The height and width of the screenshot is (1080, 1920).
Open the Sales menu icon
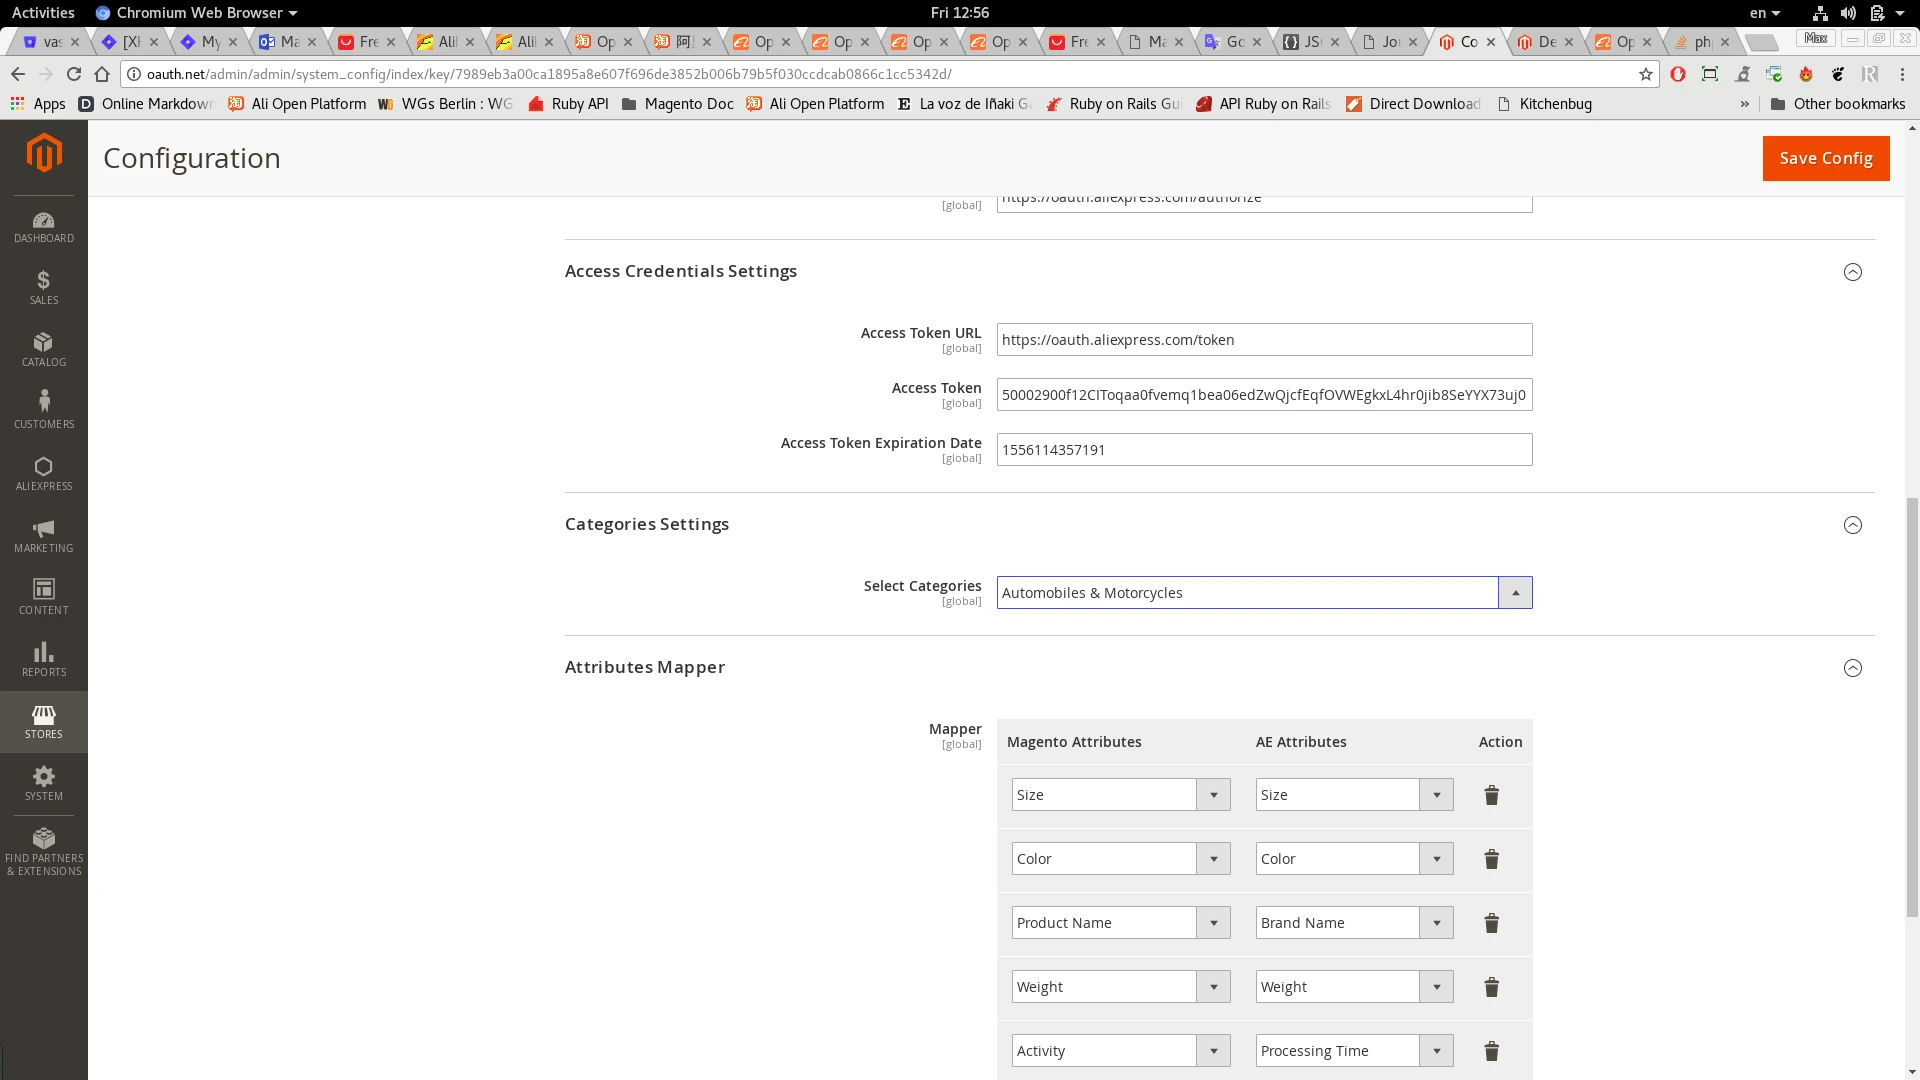pos(43,288)
